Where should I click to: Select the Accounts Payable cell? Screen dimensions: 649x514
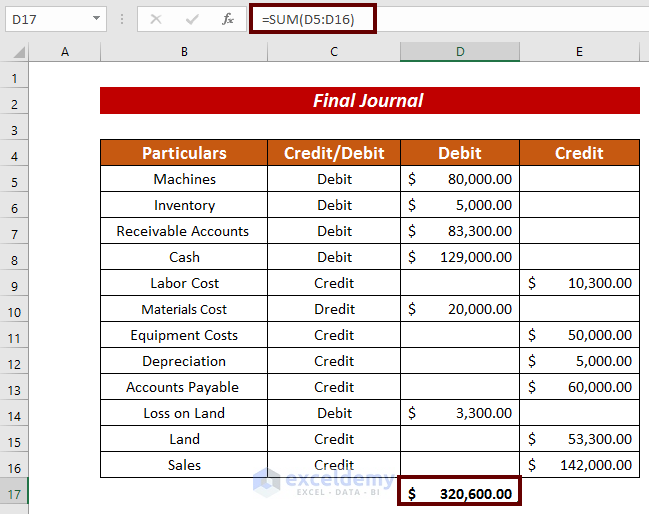click(x=184, y=387)
